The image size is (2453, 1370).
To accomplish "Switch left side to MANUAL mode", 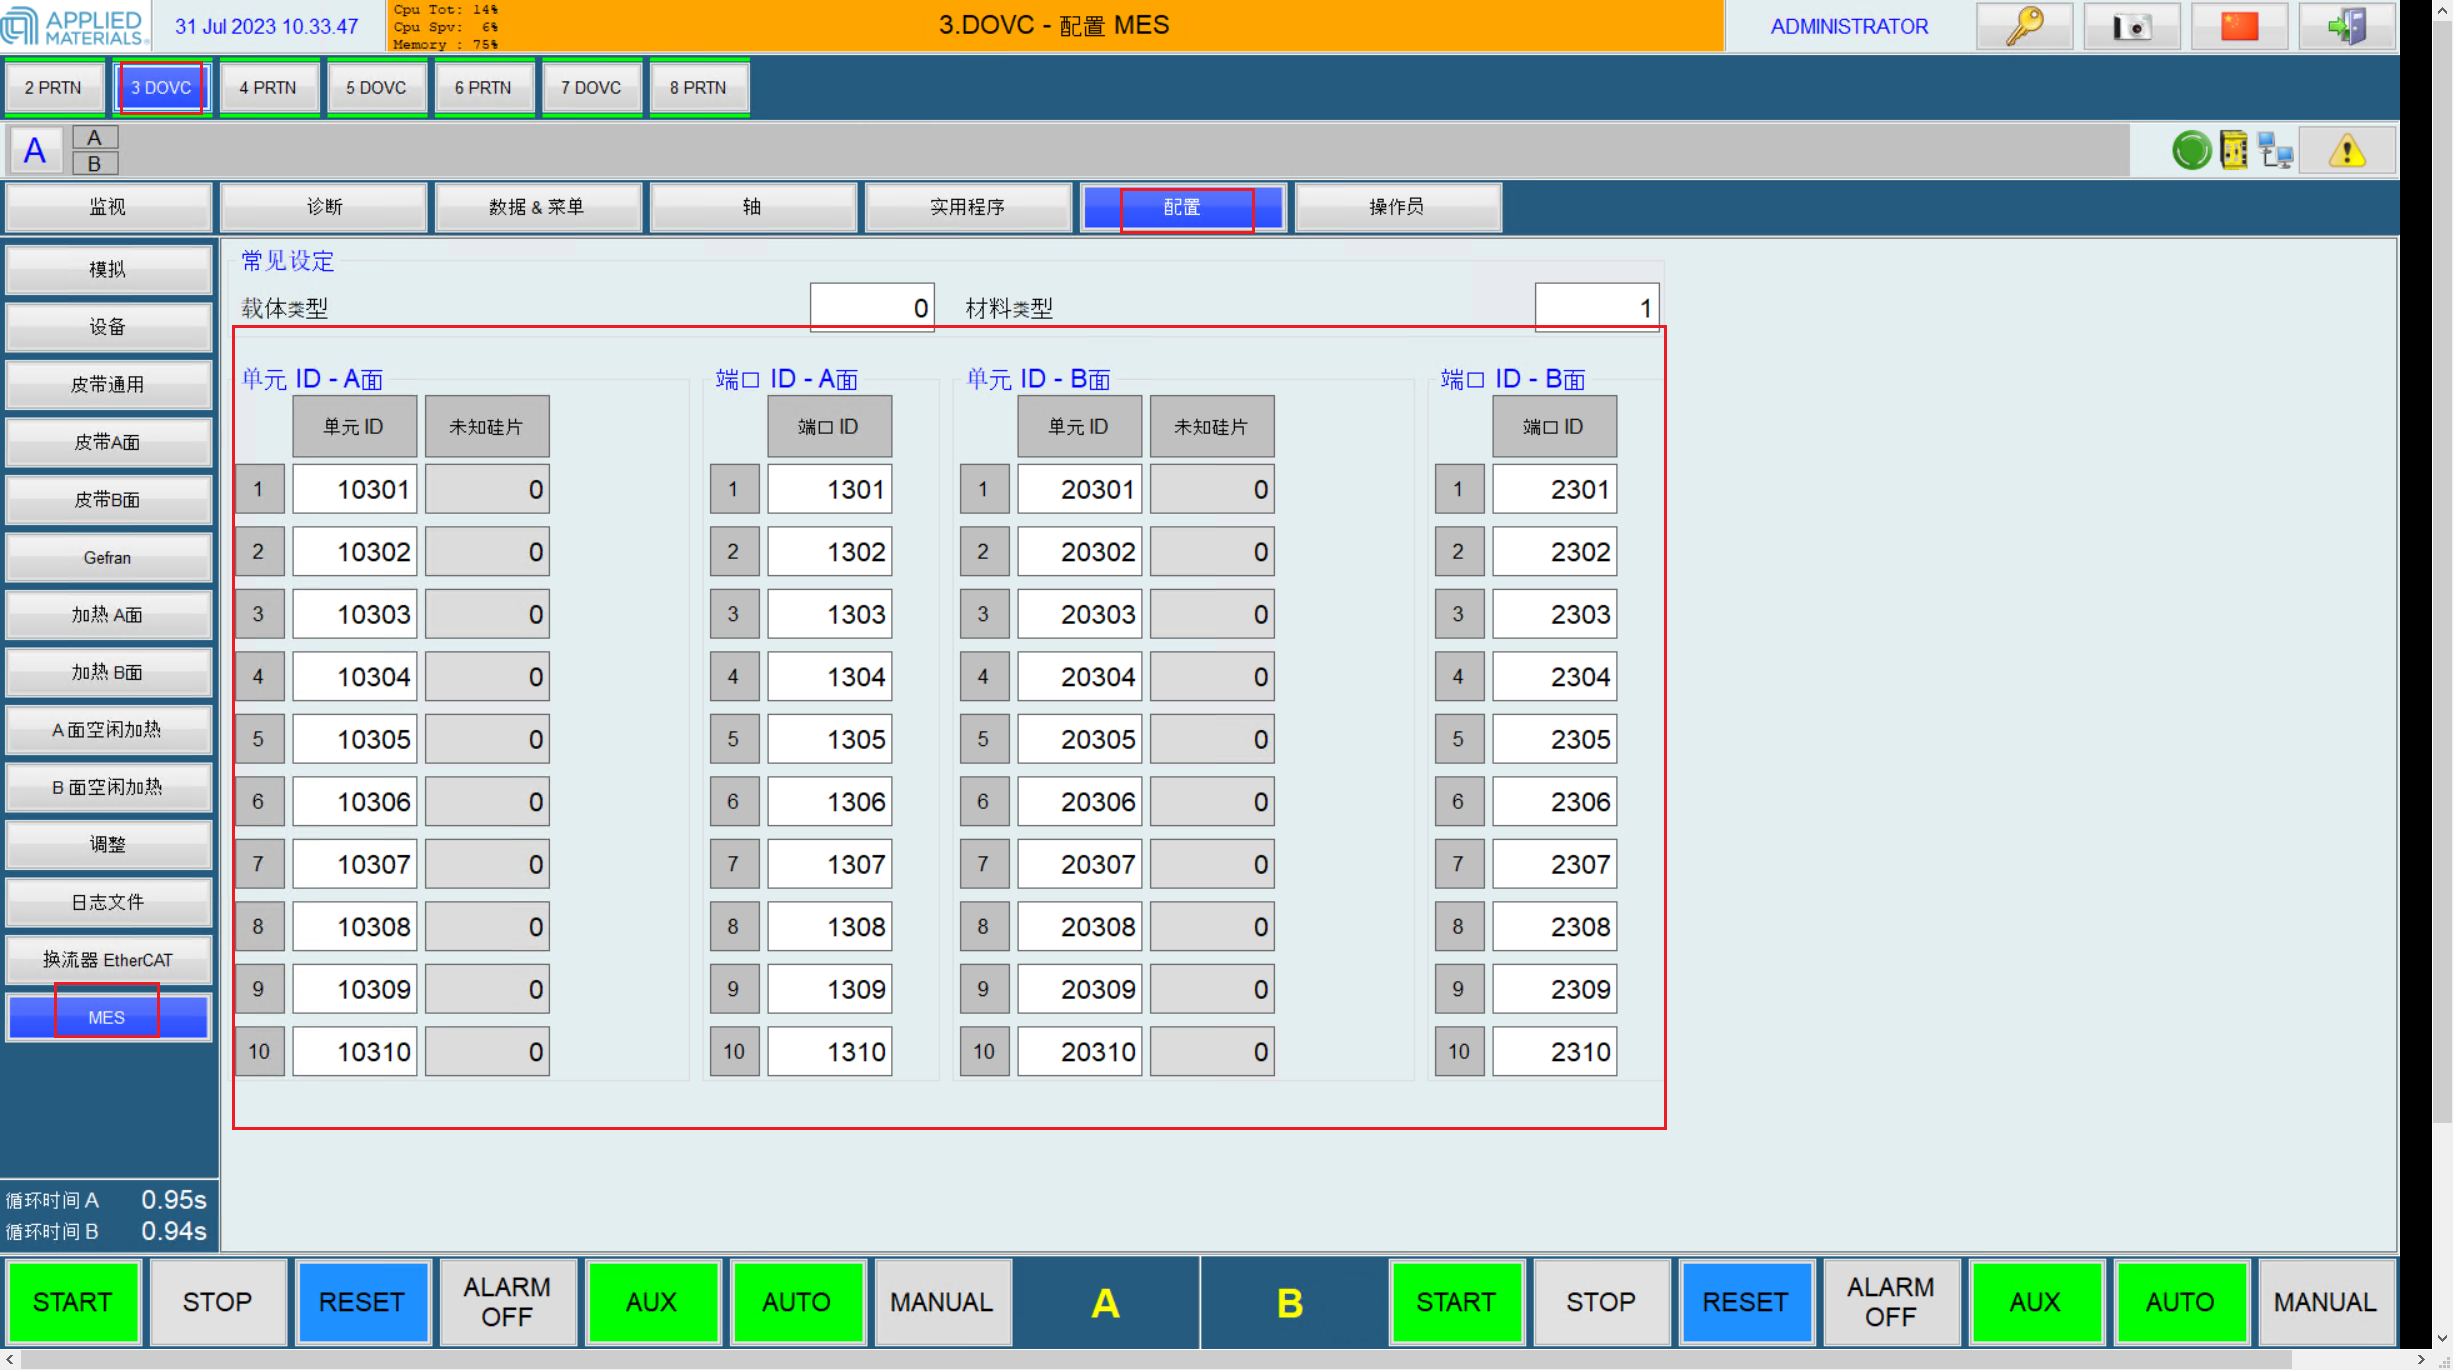I will coord(941,1302).
